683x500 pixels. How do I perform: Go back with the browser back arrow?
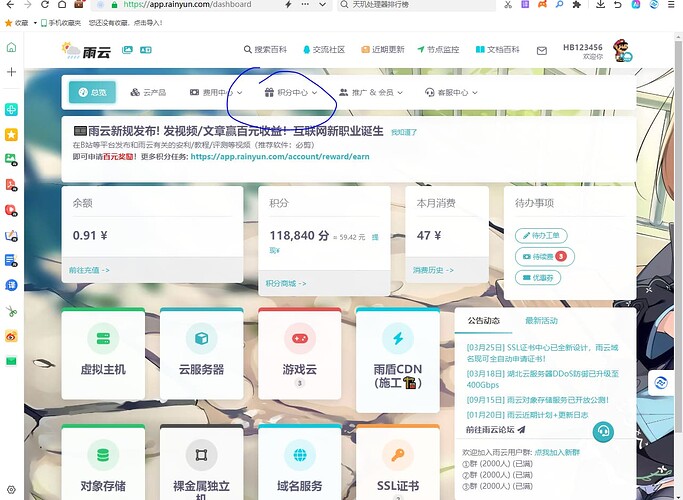point(10,5)
